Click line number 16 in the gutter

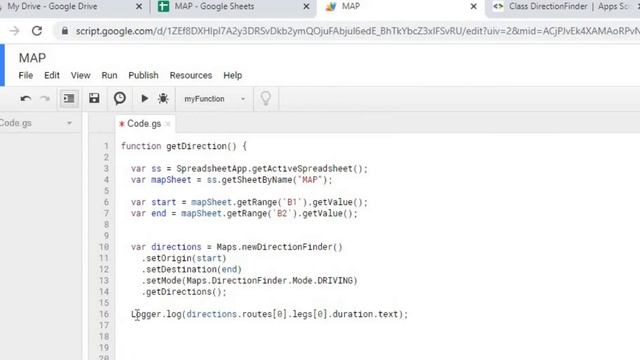104,314
